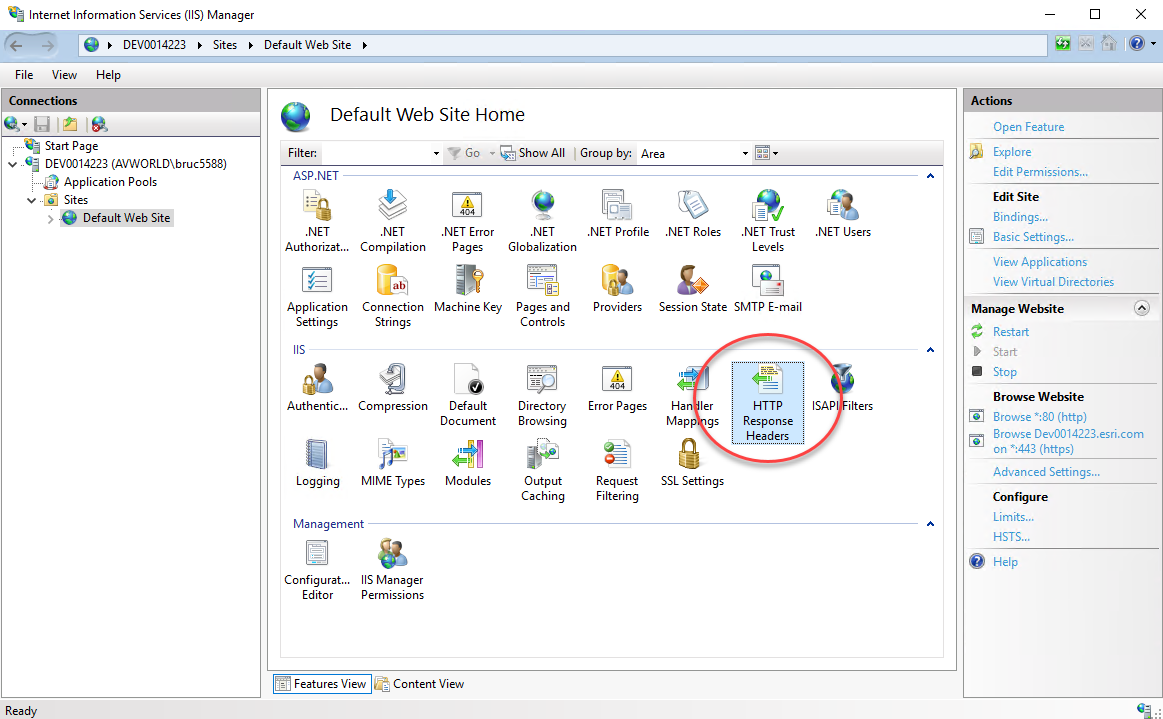Open .NET Globalization feature
Screen dimensions: 1163x719
pyautogui.click(x=542, y=220)
